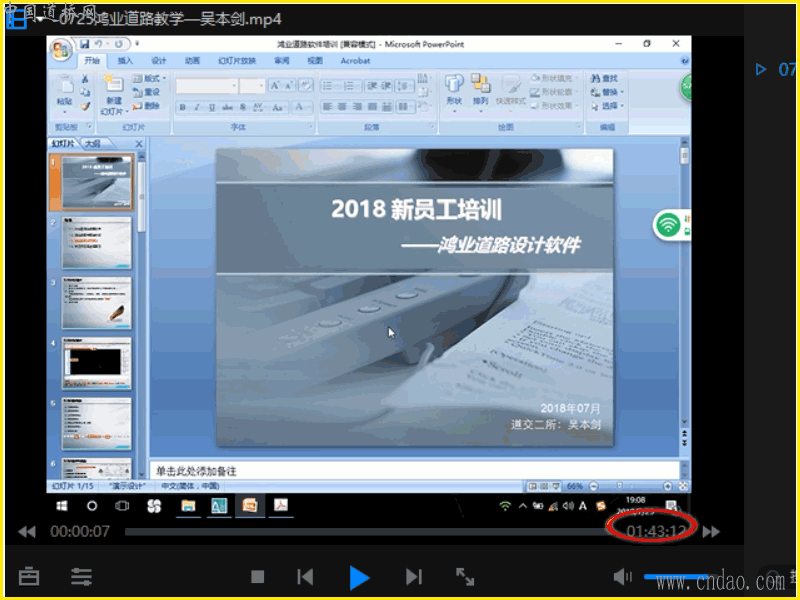Click 查找 find in the editing group

[605, 78]
